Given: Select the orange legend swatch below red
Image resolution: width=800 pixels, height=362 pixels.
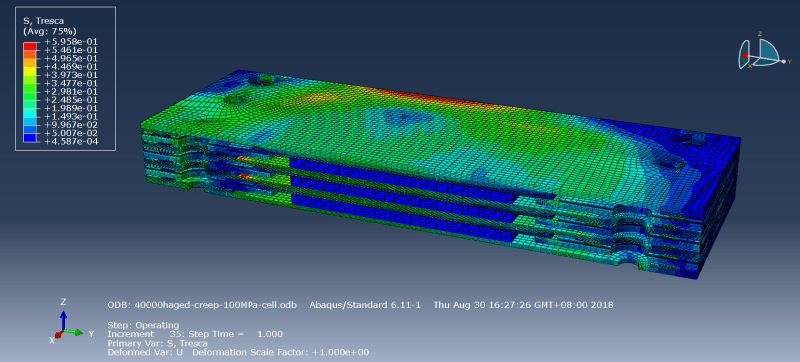Looking at the screenshot, I should [x=30, y=54].
